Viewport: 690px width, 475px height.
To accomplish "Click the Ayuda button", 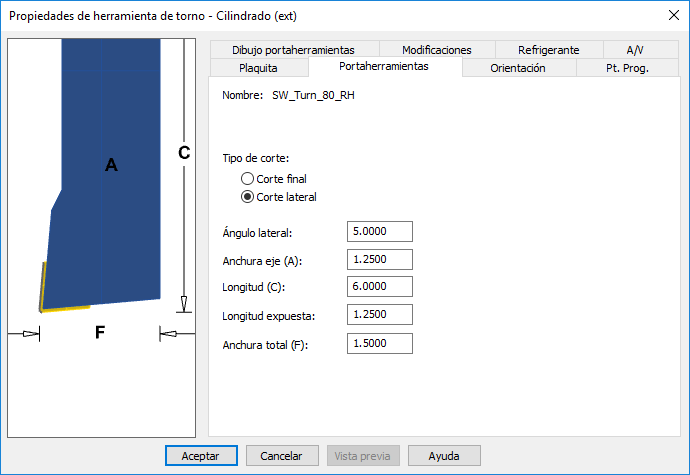I will tap(444, 456).
